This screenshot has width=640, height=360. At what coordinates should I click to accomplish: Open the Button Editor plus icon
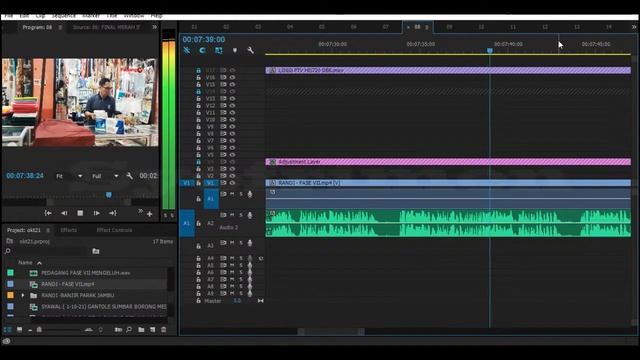[x=150, y=214]
